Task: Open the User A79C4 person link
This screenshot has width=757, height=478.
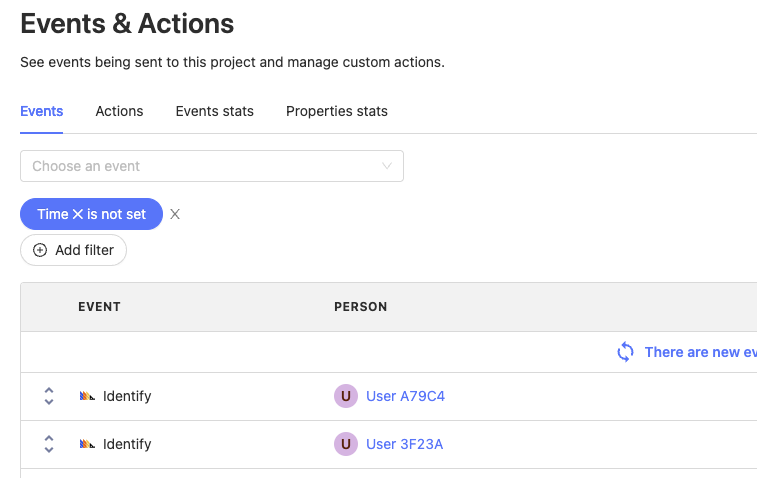Action: point(405,396)
